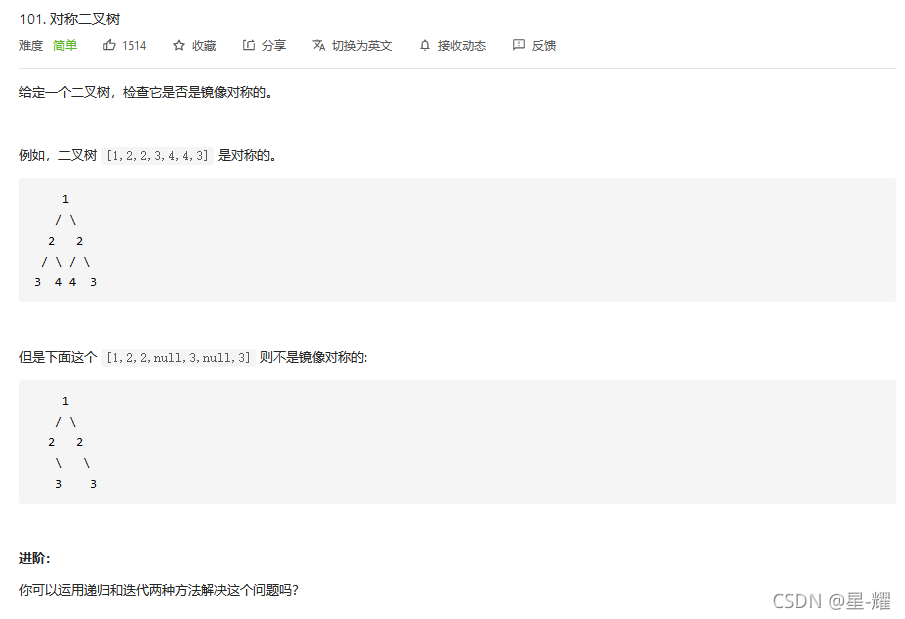Image resolution: width=905 pixels, height=619 pixels.
Task: Click the star icon beside 收藏
Action: coord(179,44)
